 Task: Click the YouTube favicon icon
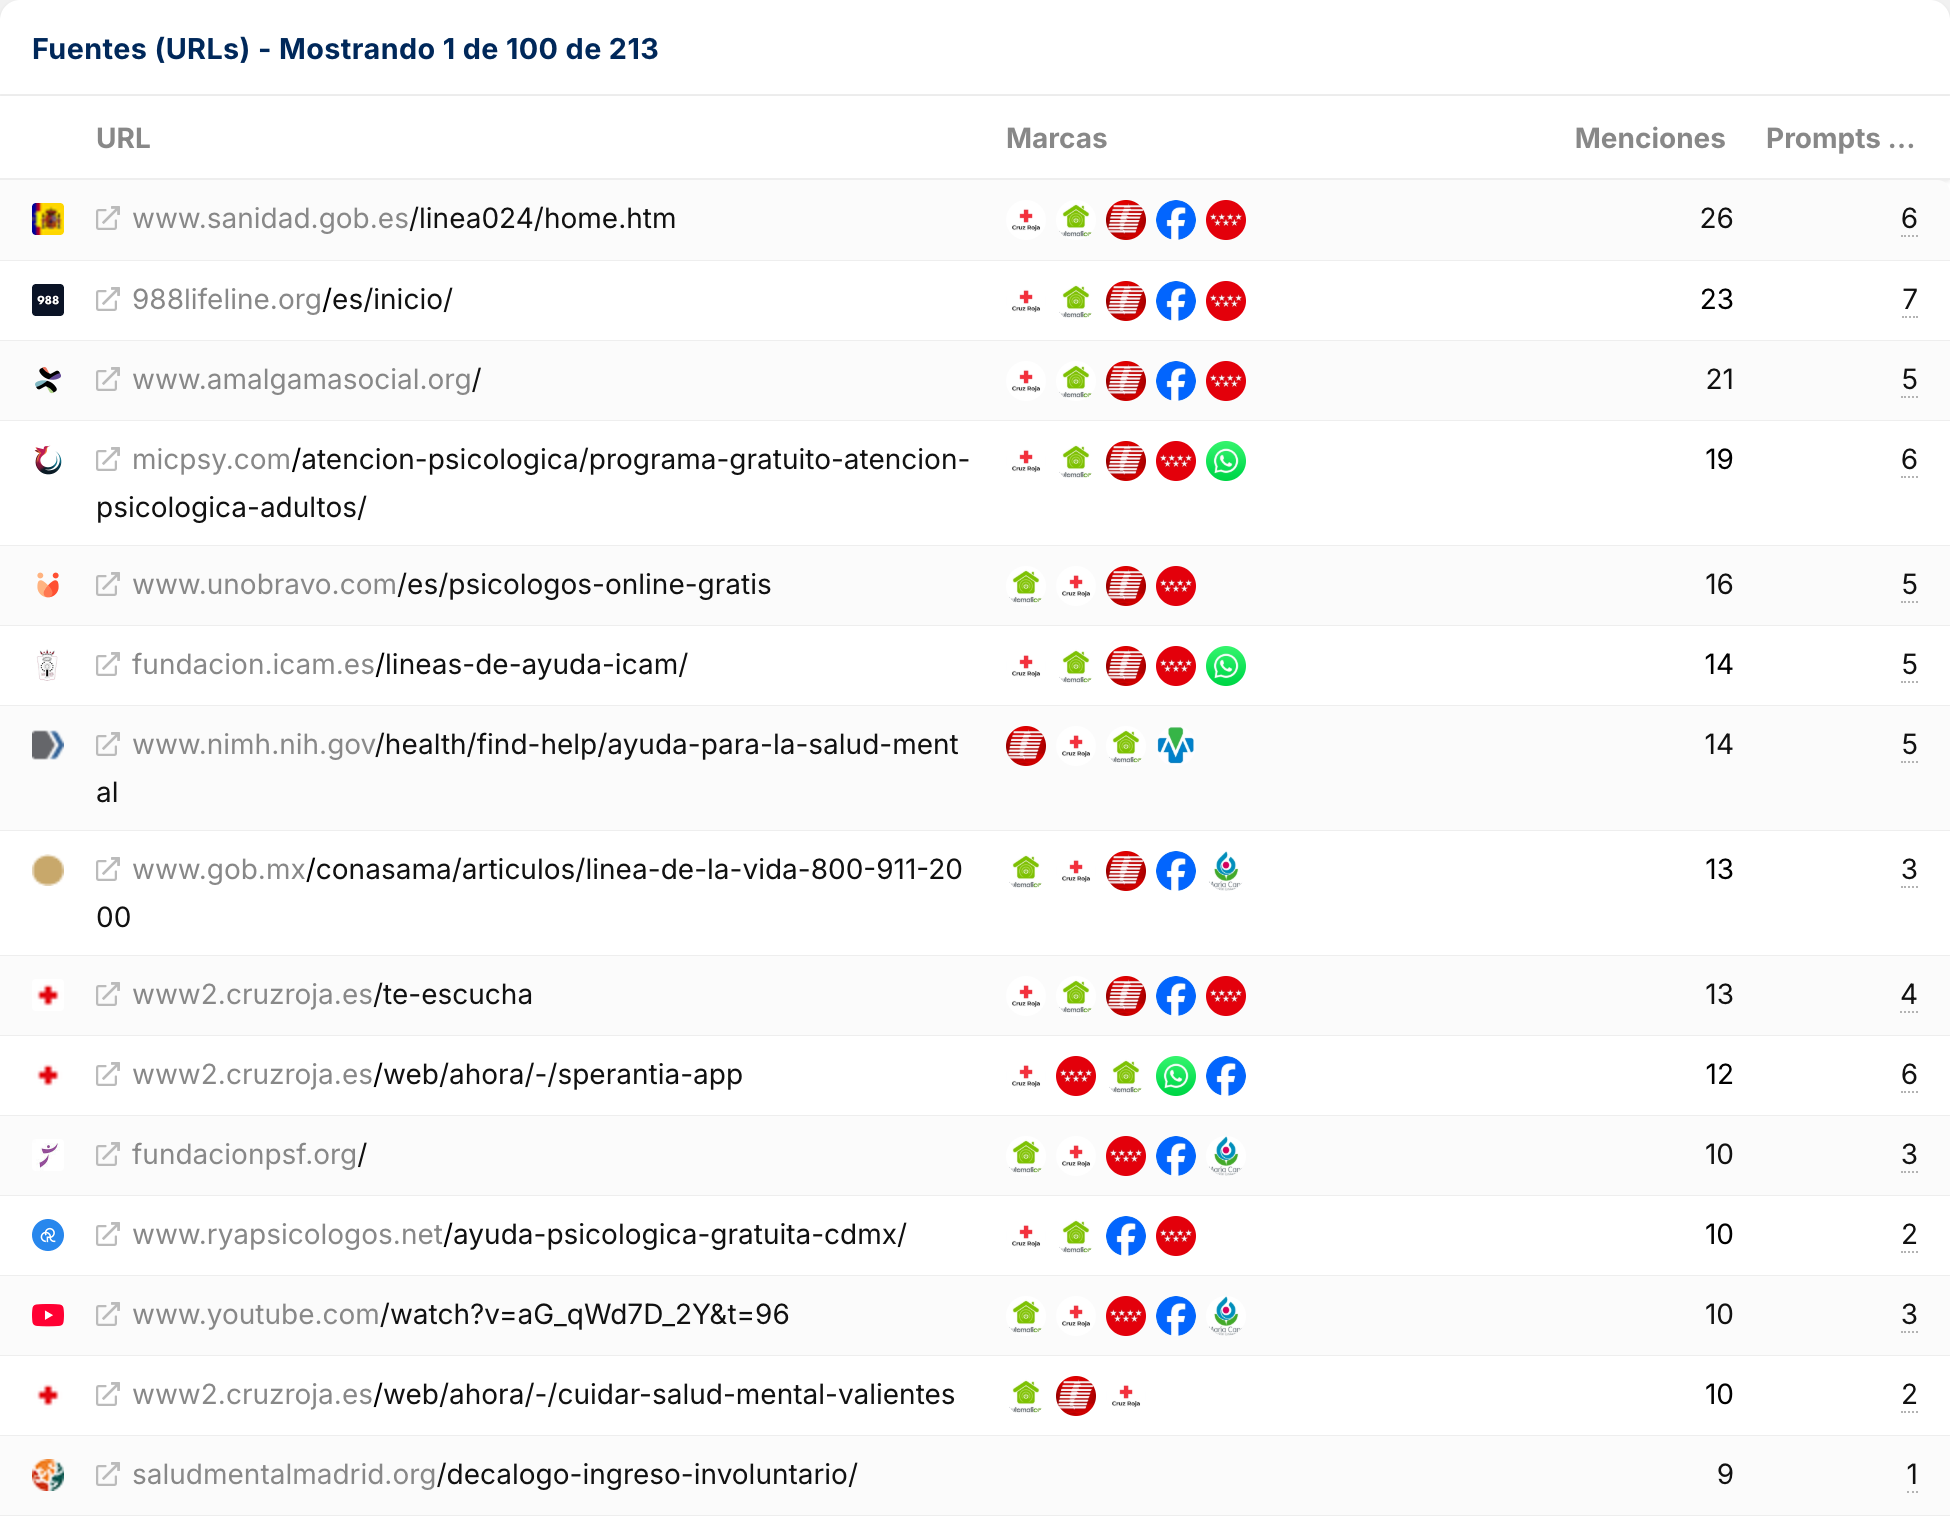pyautogui.click(x=48, y=1315)
